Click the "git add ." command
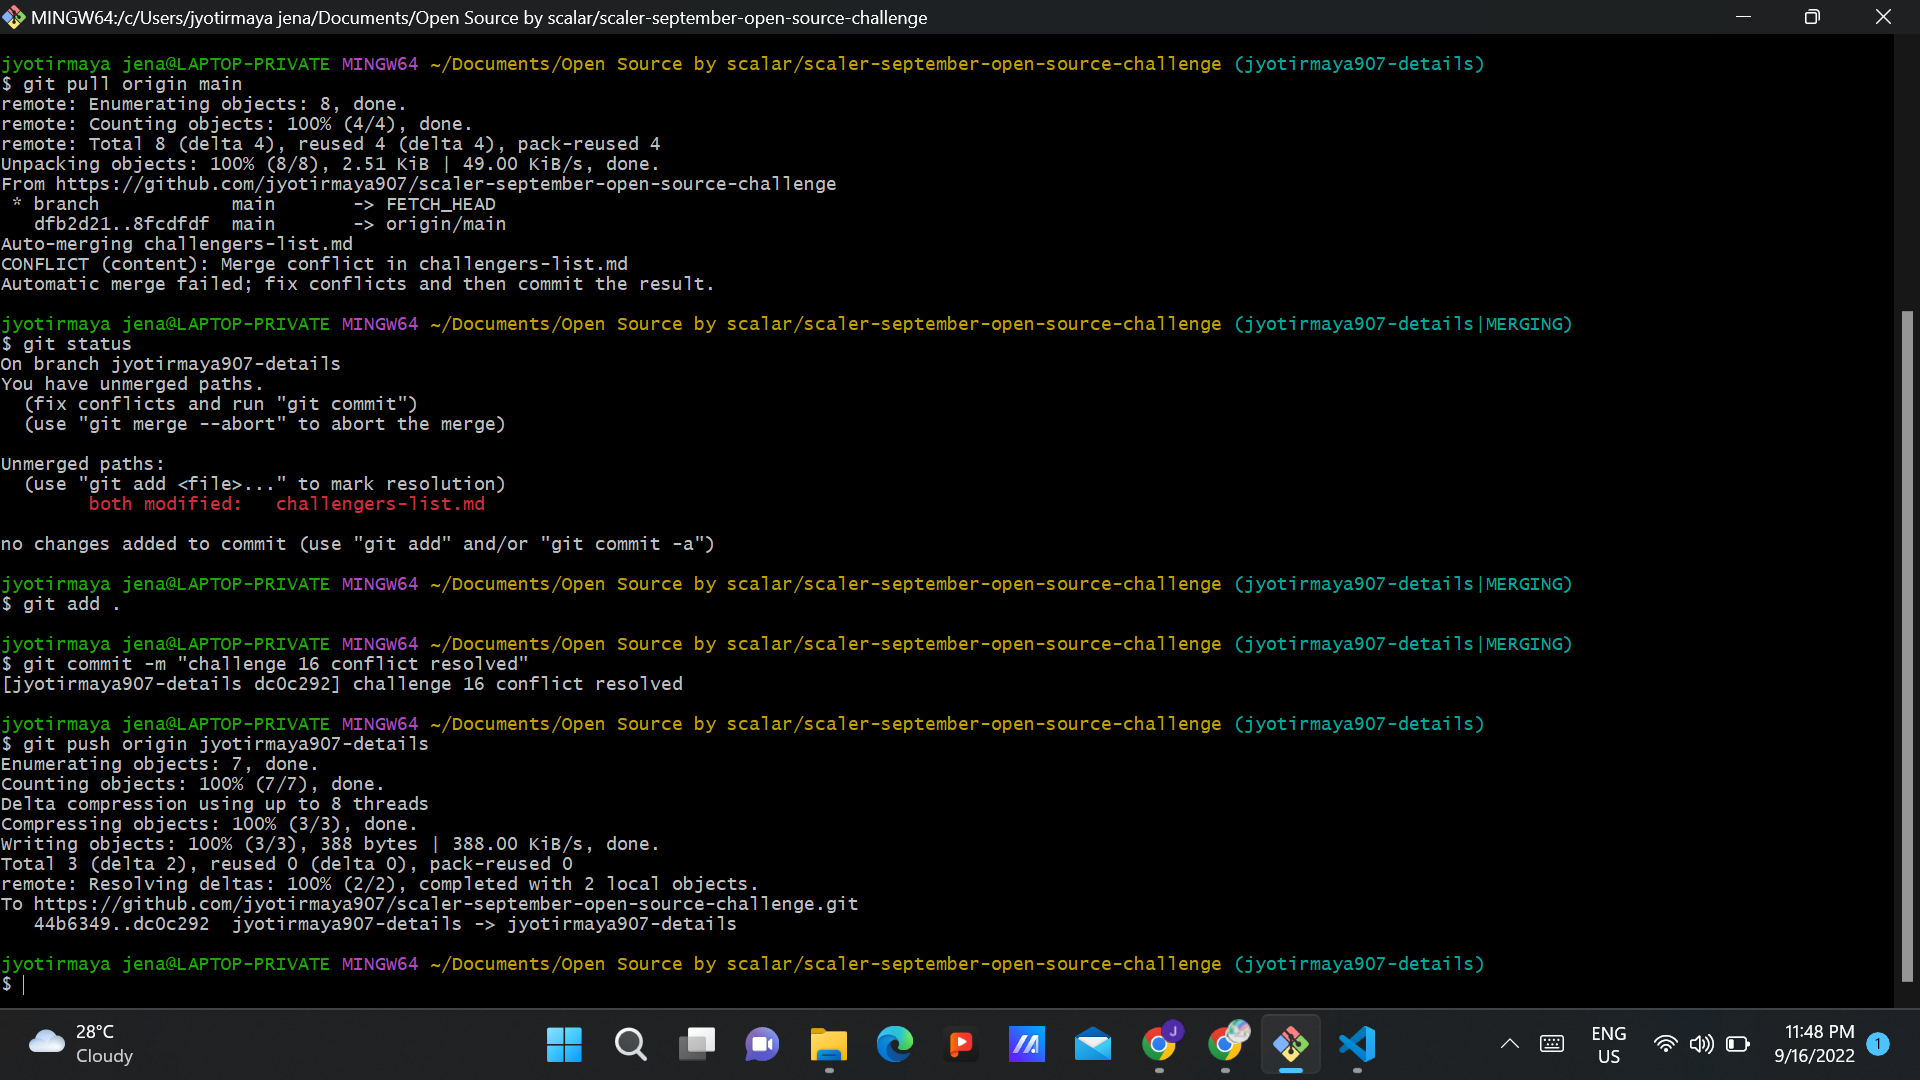 click(72, 604)
